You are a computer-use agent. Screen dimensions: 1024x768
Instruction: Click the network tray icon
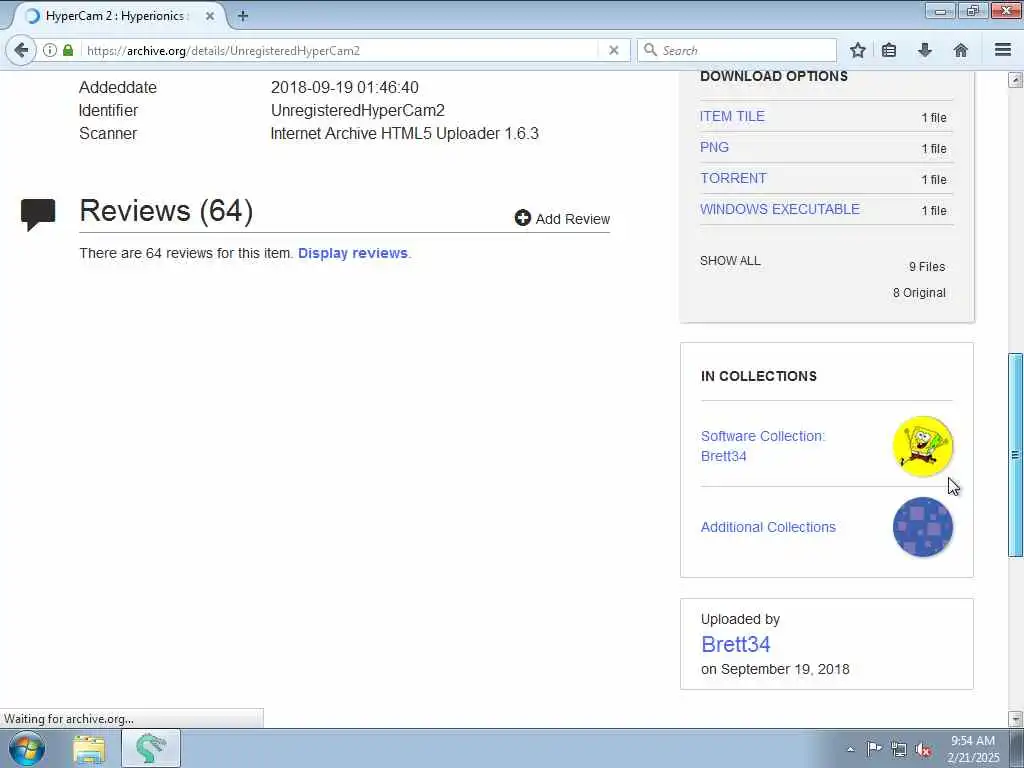click(x=899, y=749)
